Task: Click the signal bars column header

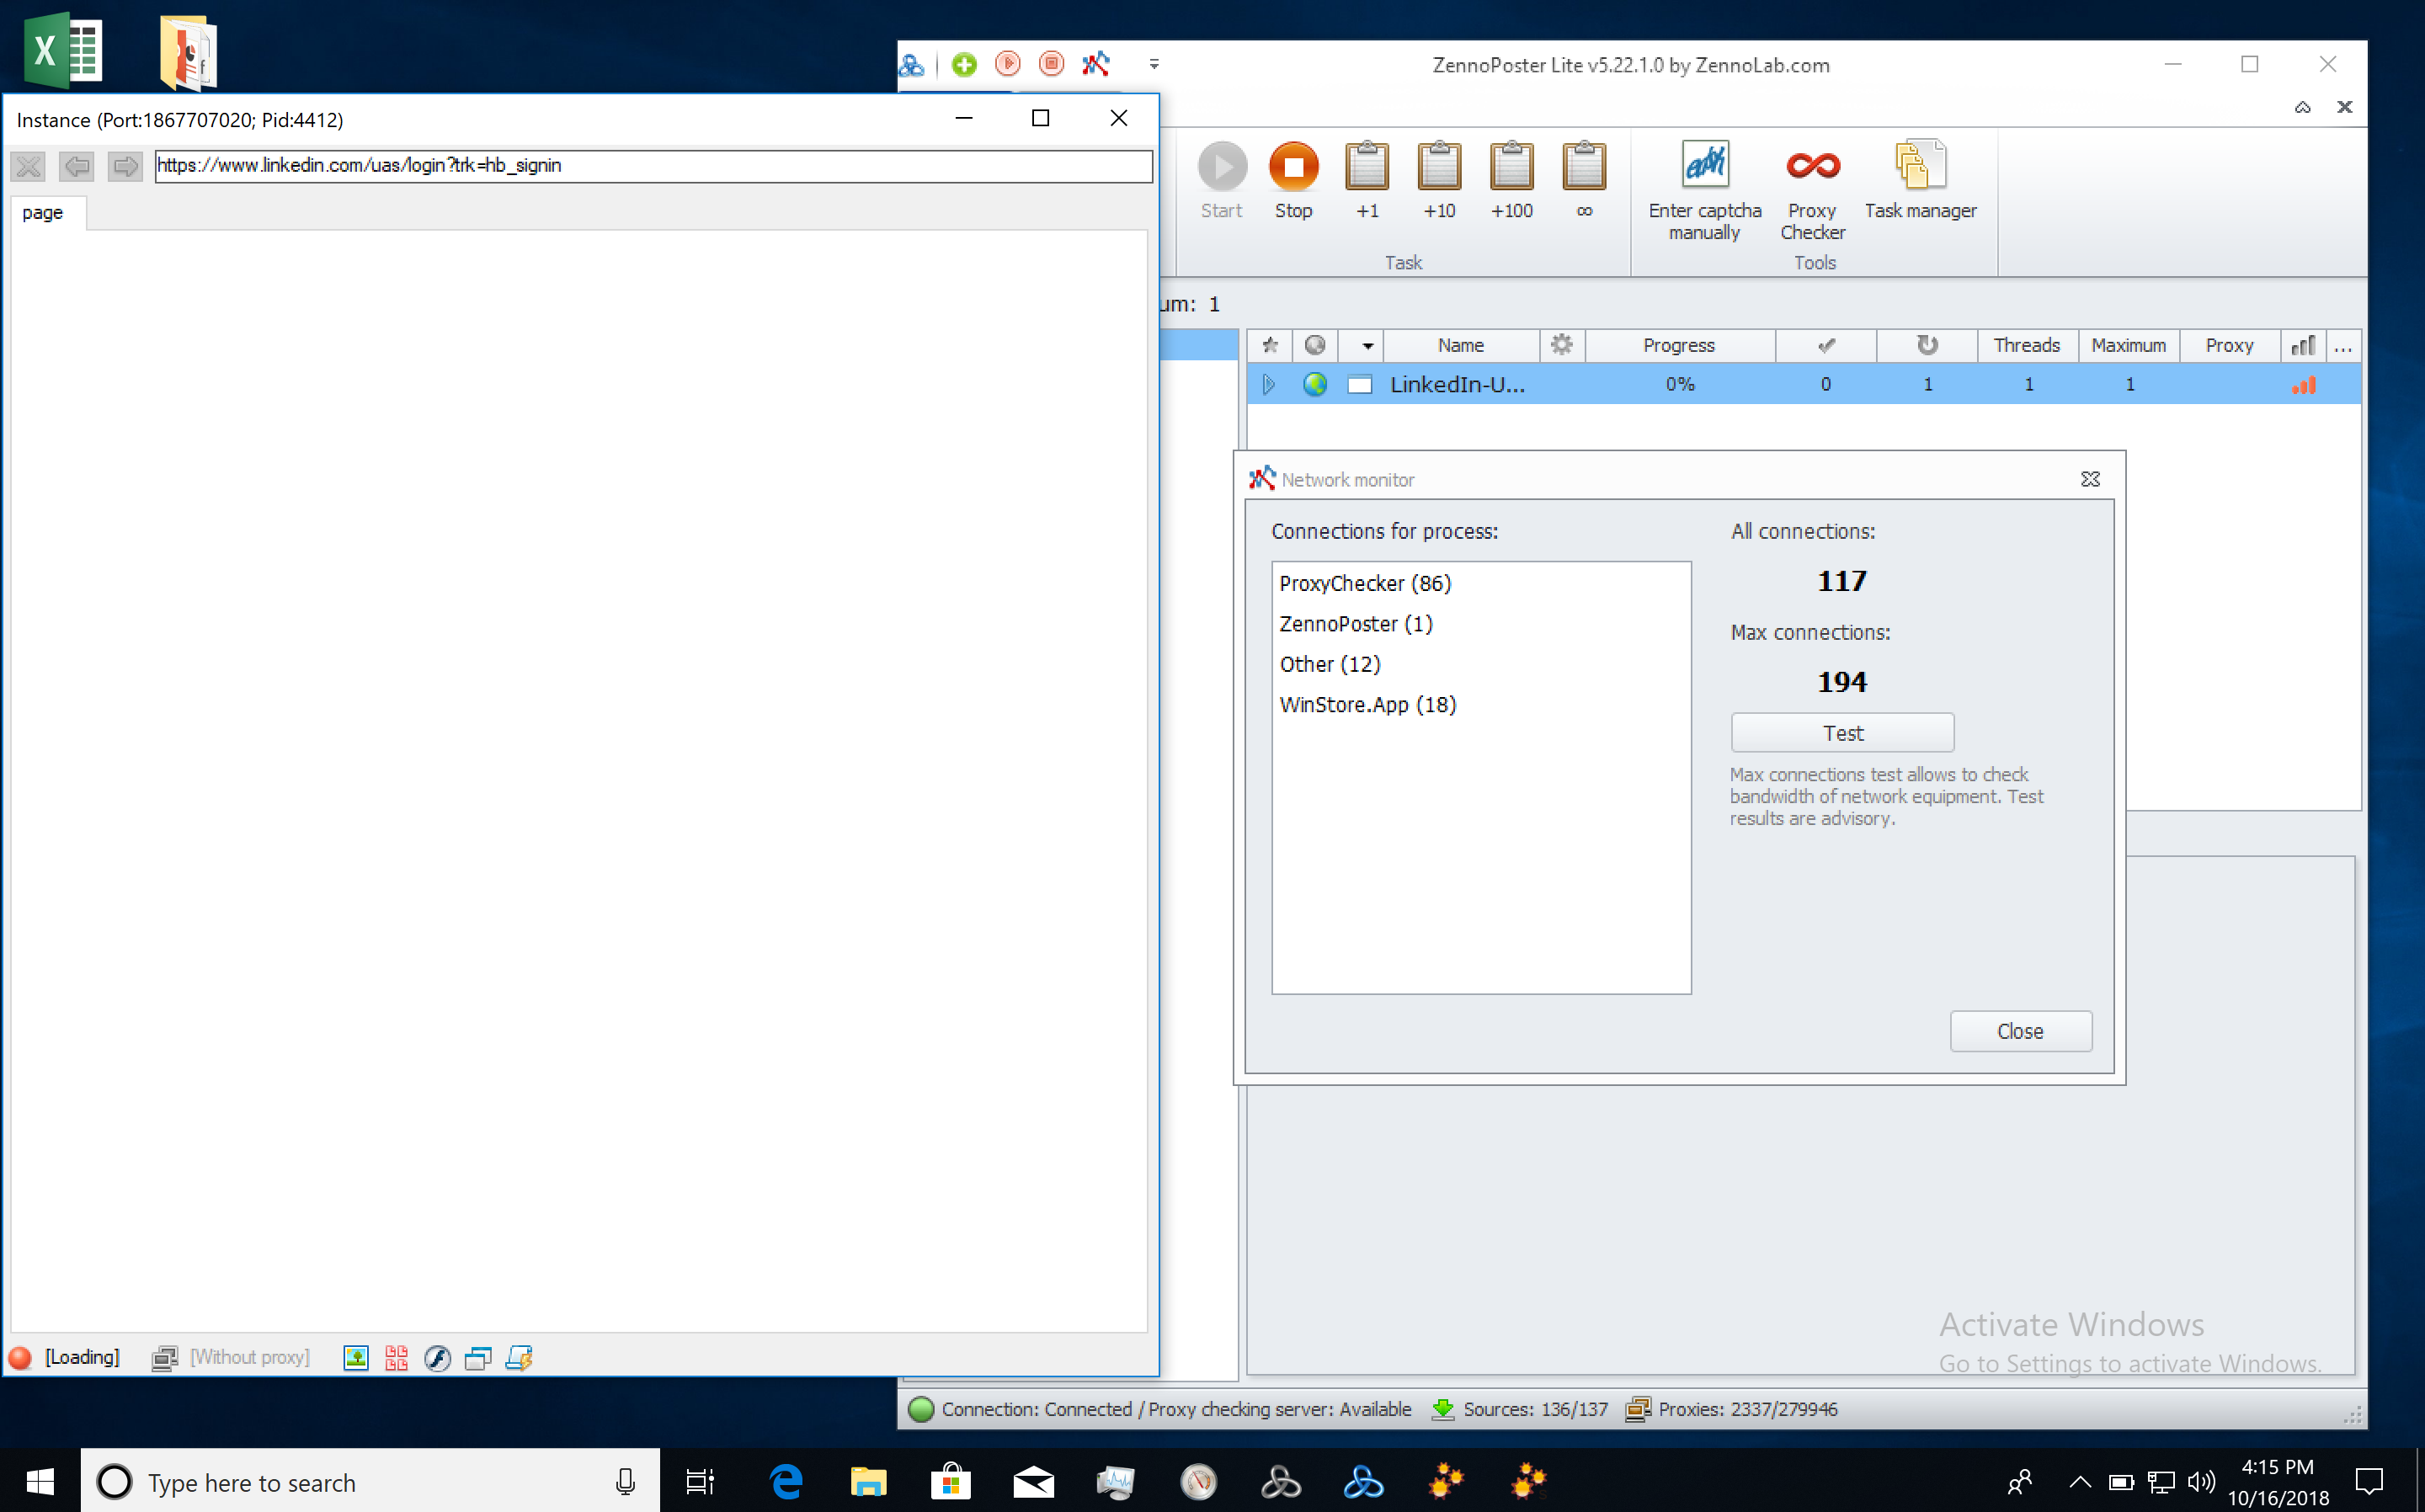Action: (x=2303, y=345)
